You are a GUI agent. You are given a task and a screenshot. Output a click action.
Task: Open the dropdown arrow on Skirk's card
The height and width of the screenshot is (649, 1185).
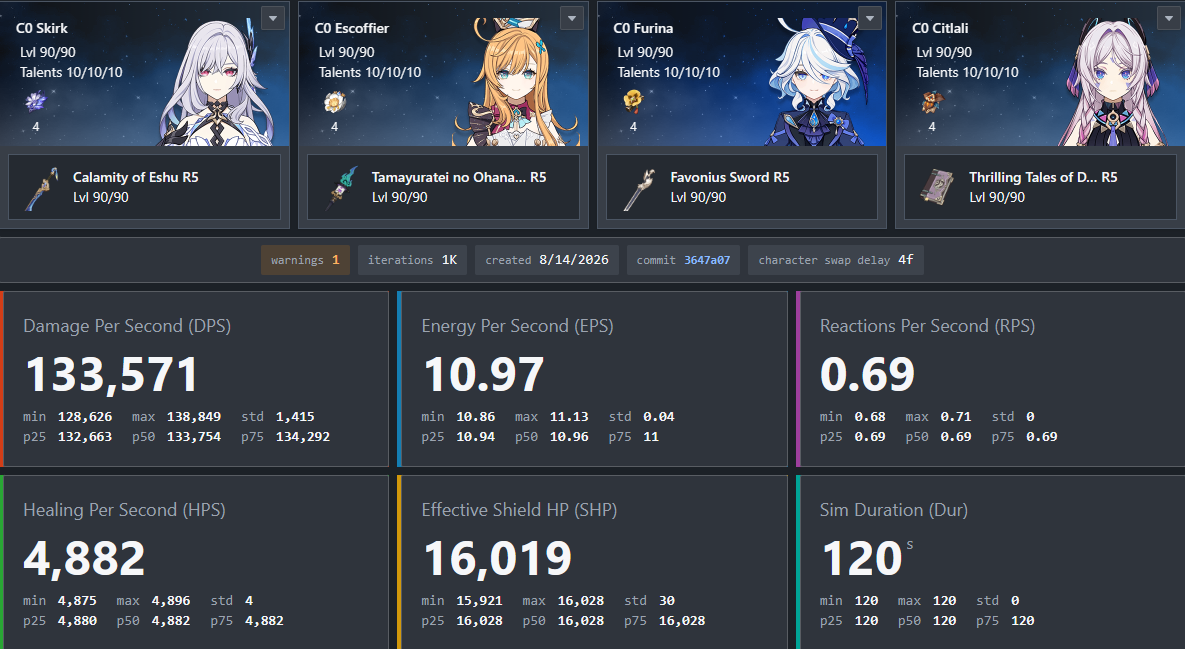click(x=273, y=18)
